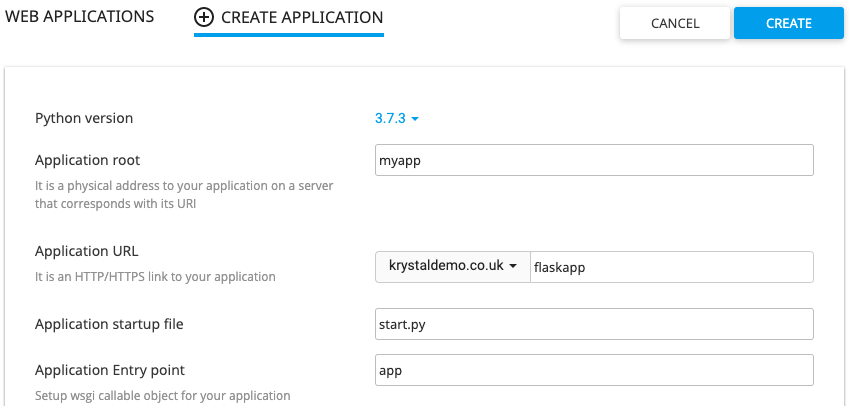Click the Application URL label
This screenshot has width=850, height=406.
87,252
